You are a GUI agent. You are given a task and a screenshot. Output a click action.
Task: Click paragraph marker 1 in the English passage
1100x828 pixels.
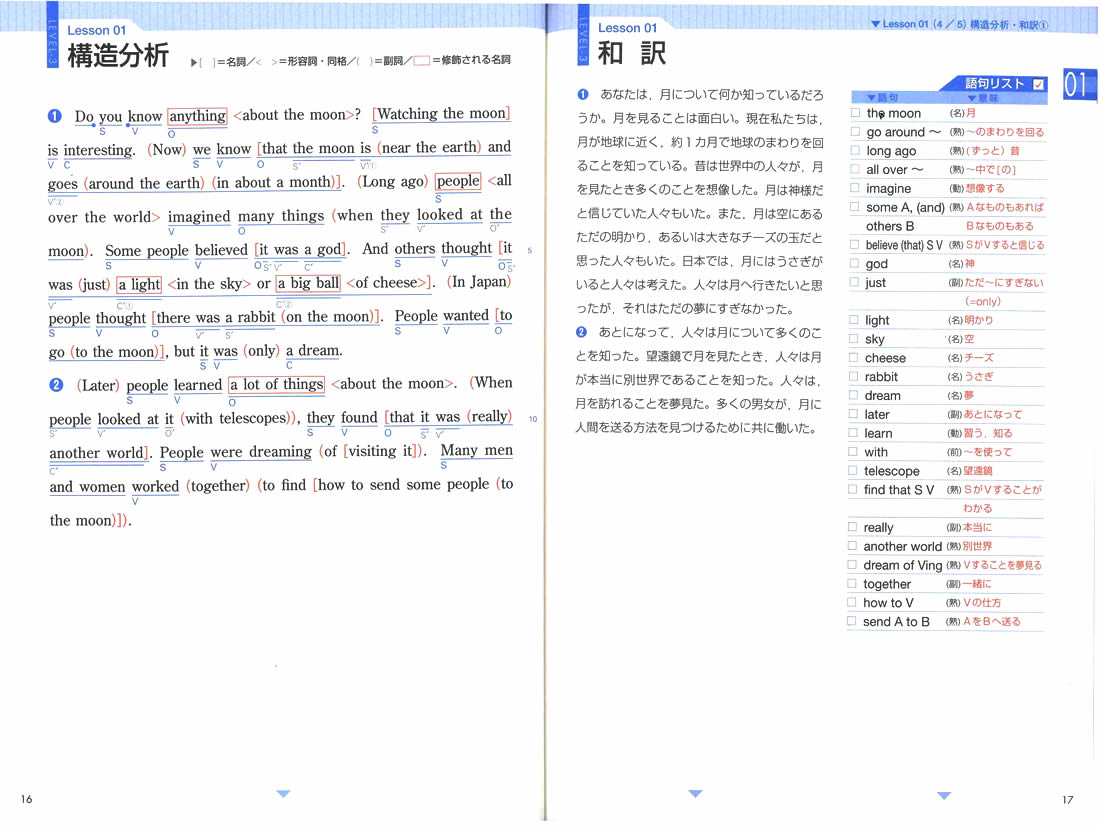[x=55, y=116]
